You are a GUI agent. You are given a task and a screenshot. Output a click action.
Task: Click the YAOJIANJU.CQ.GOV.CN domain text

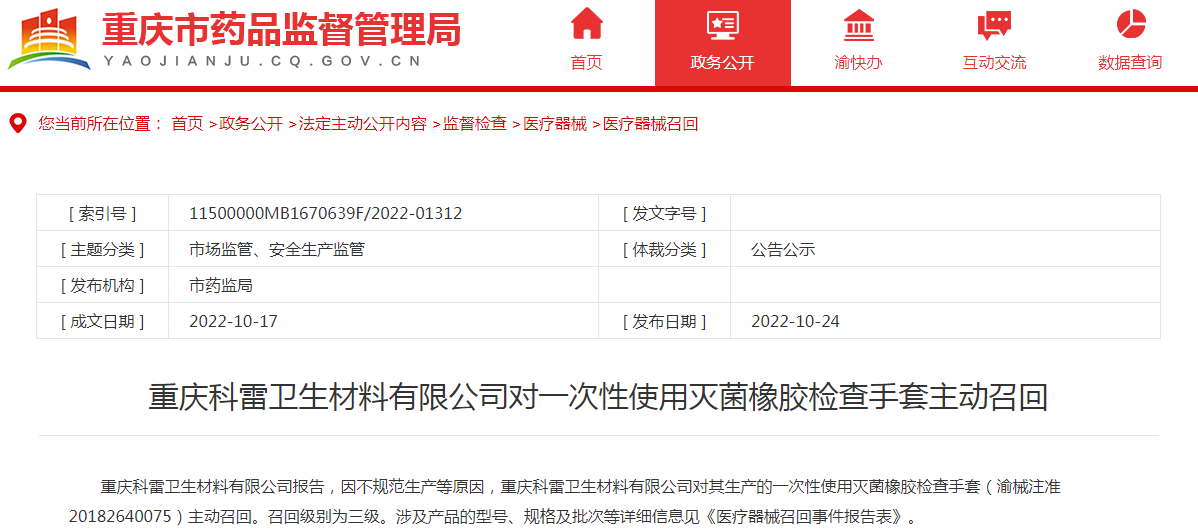point(261,62)
